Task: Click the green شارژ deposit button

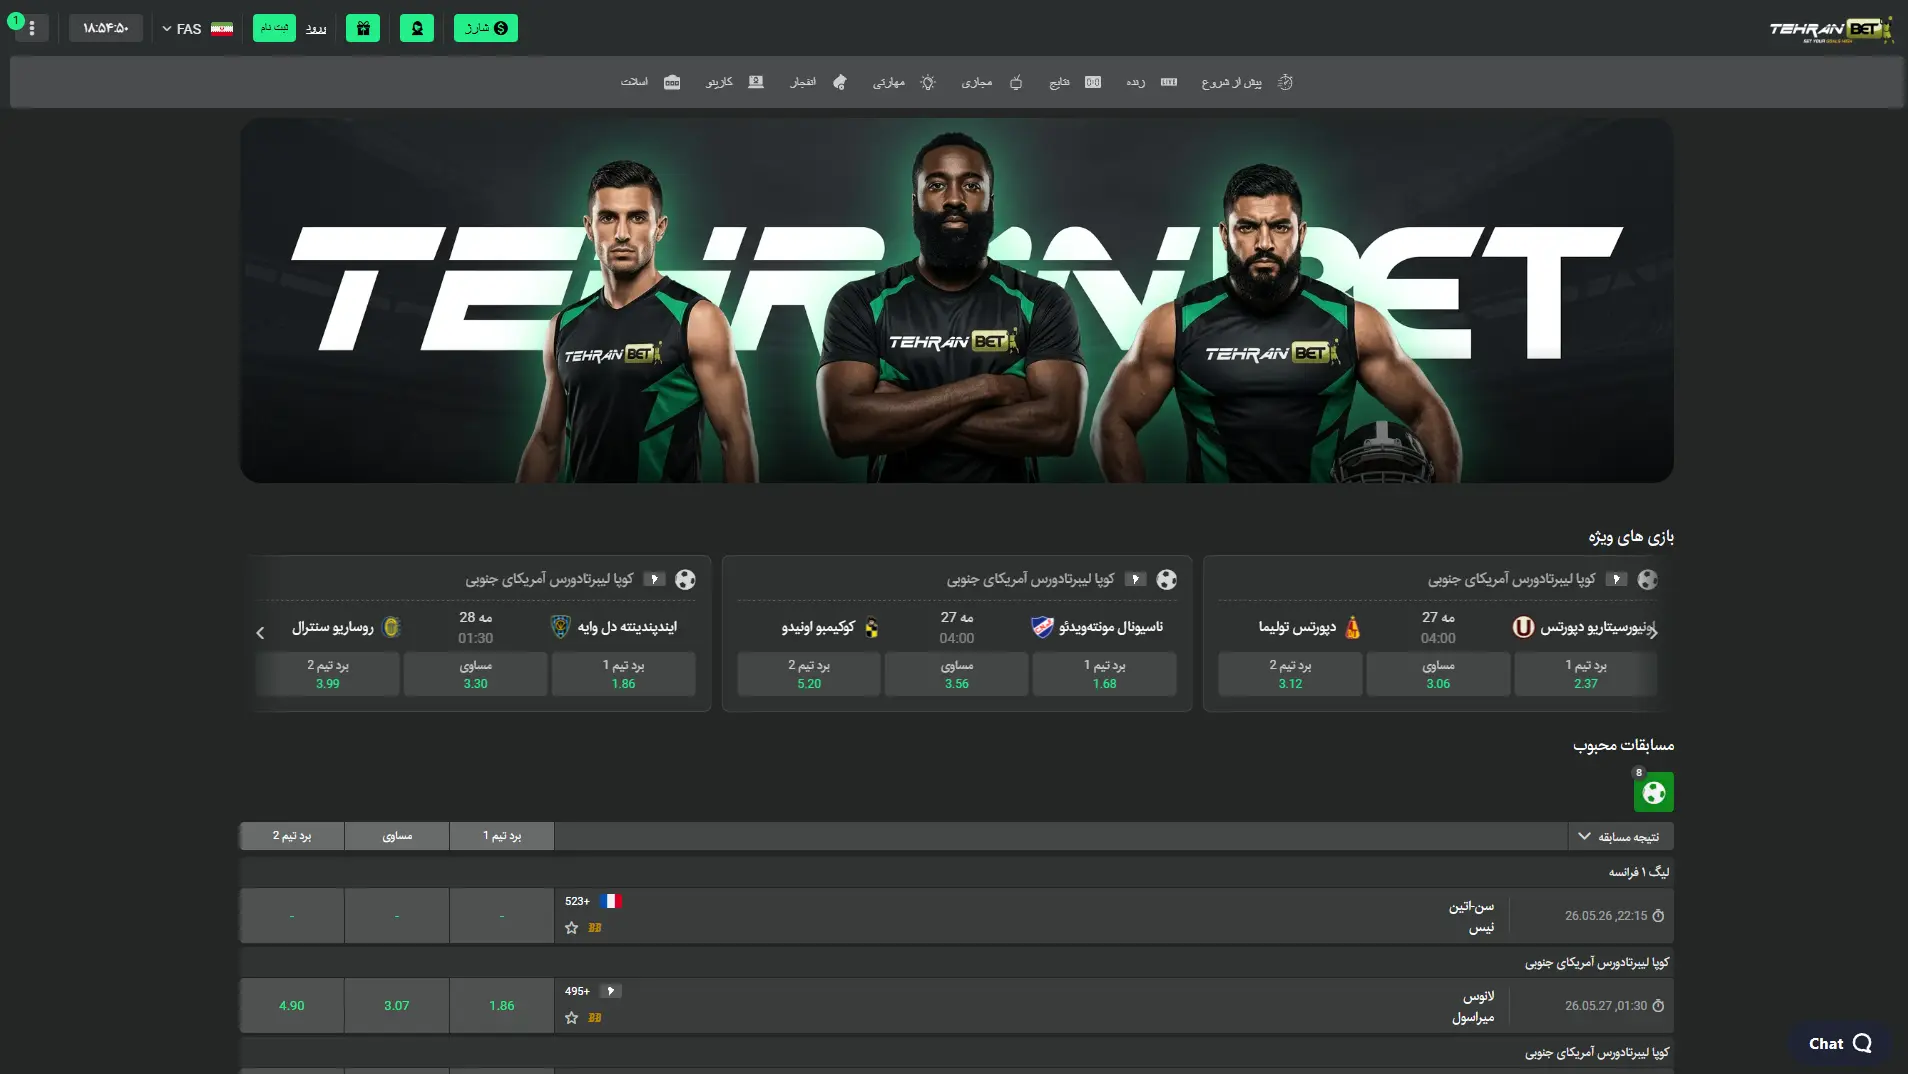Action: coord(486,28)
